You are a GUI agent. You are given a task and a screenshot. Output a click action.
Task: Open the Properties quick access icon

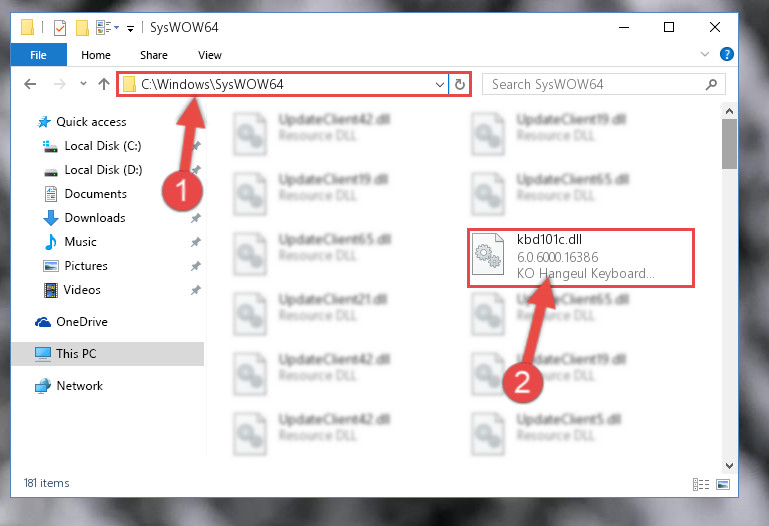click(x=60, y=27)
